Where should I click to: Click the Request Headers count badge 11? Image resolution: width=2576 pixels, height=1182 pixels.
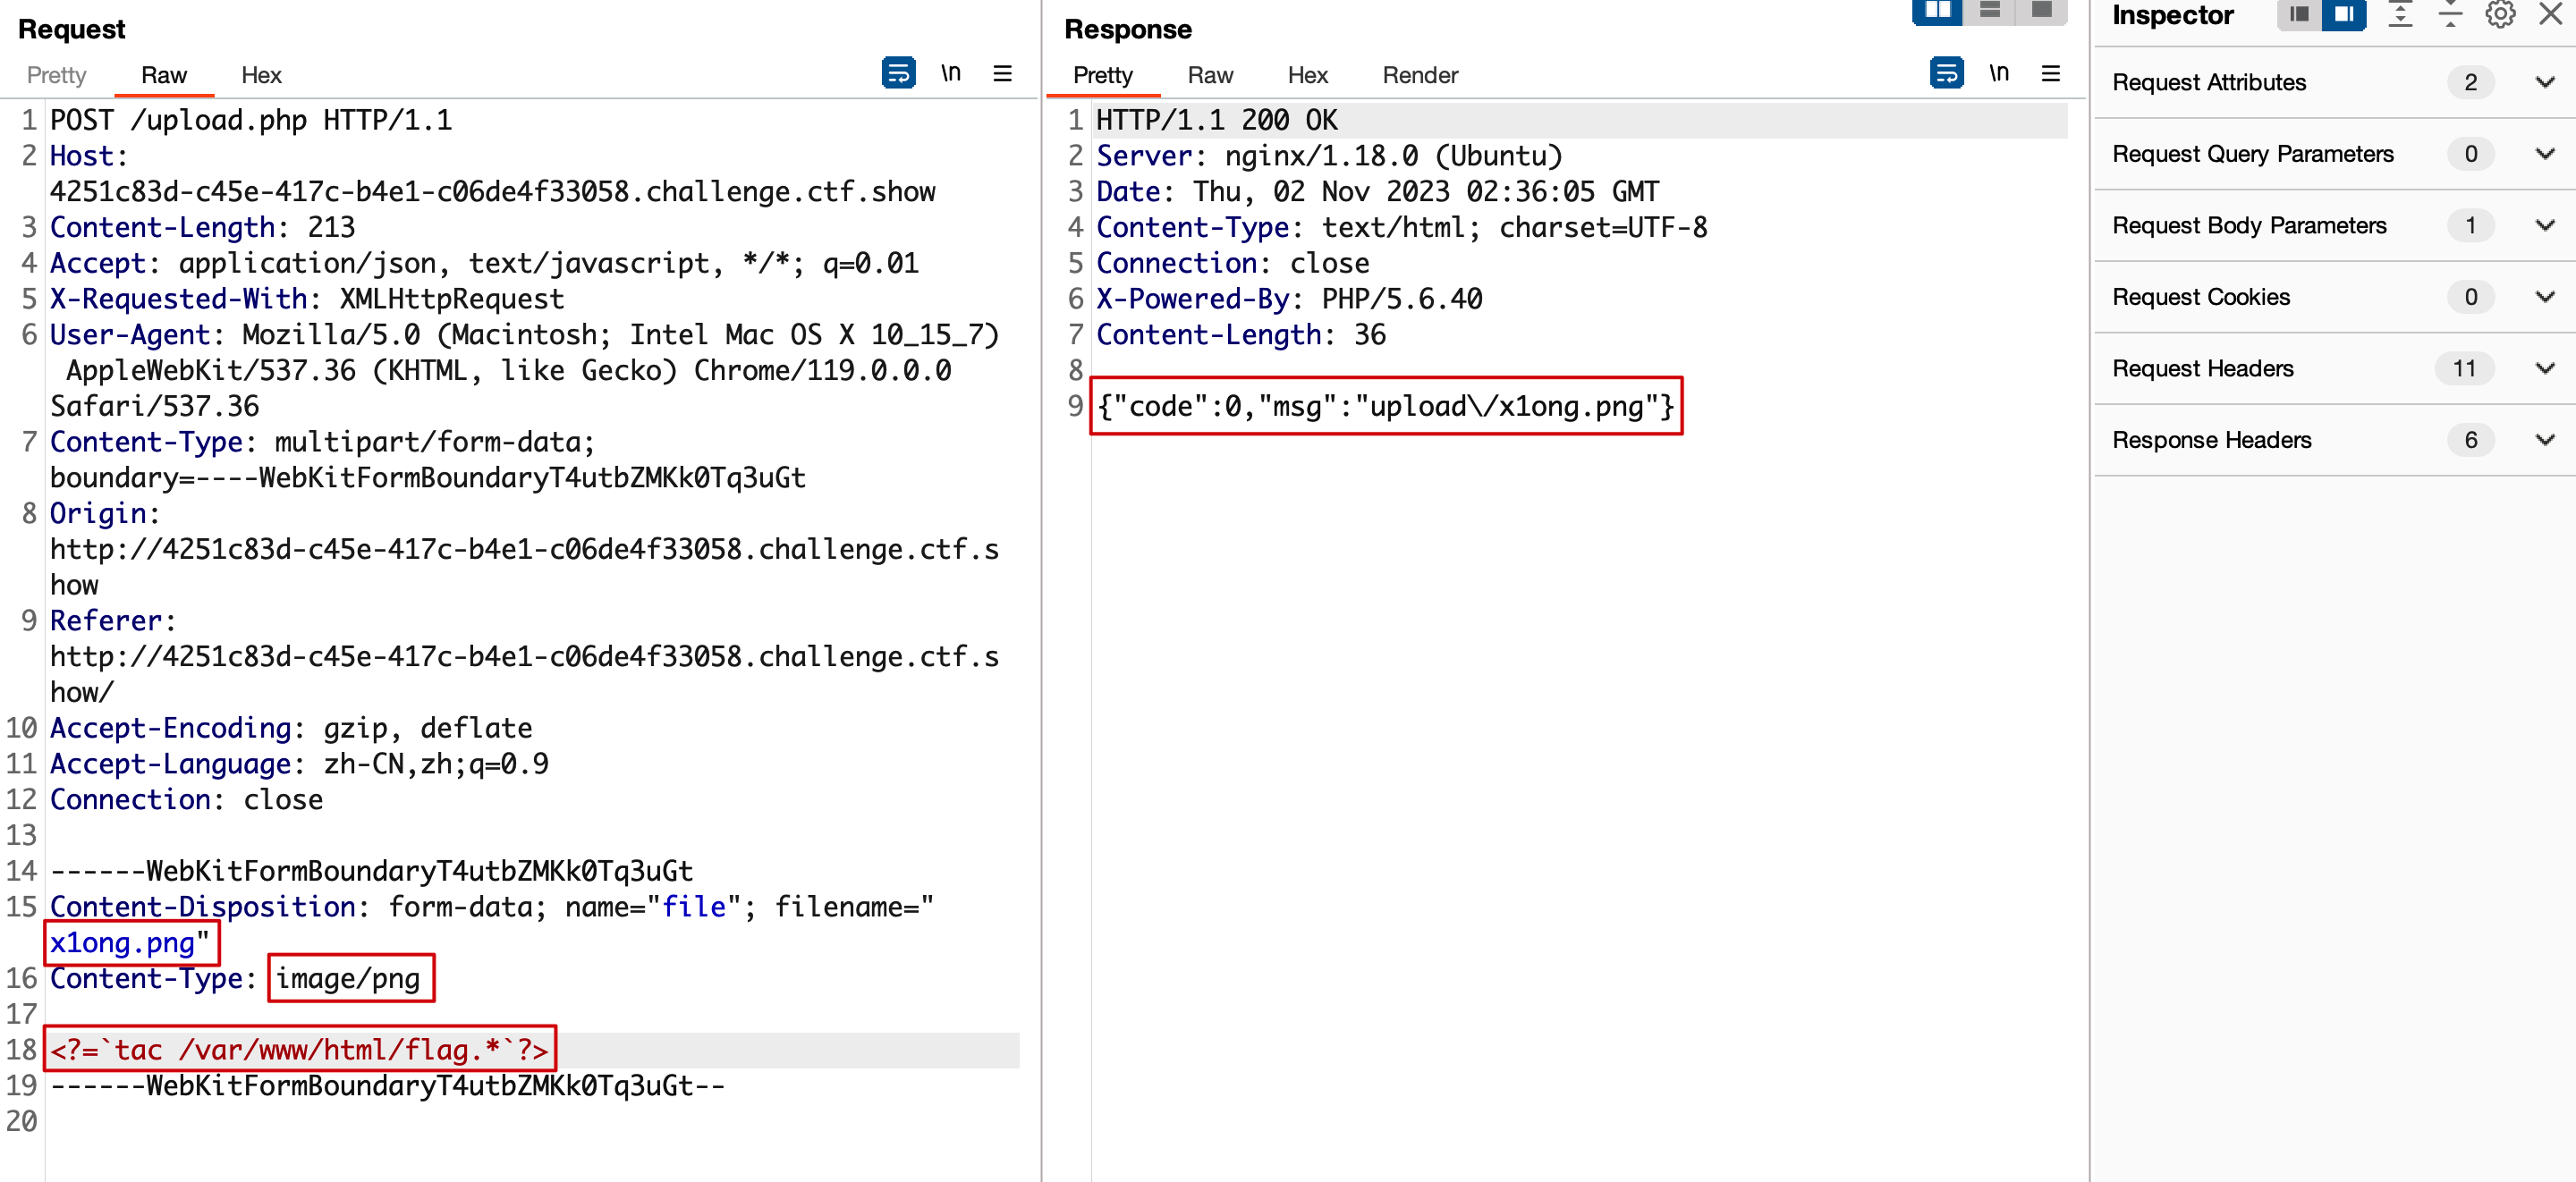[2464, 368]
